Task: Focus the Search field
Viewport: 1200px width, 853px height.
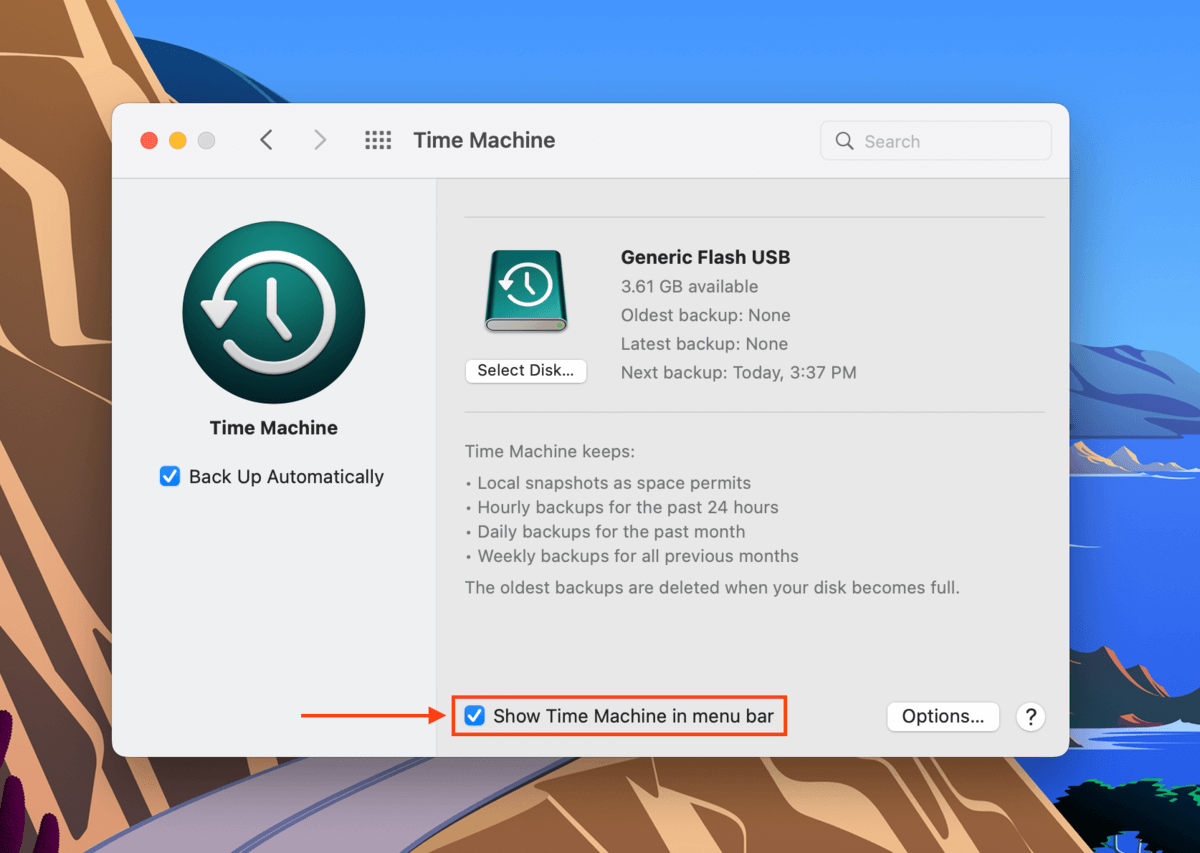Action: coord(936,141)
